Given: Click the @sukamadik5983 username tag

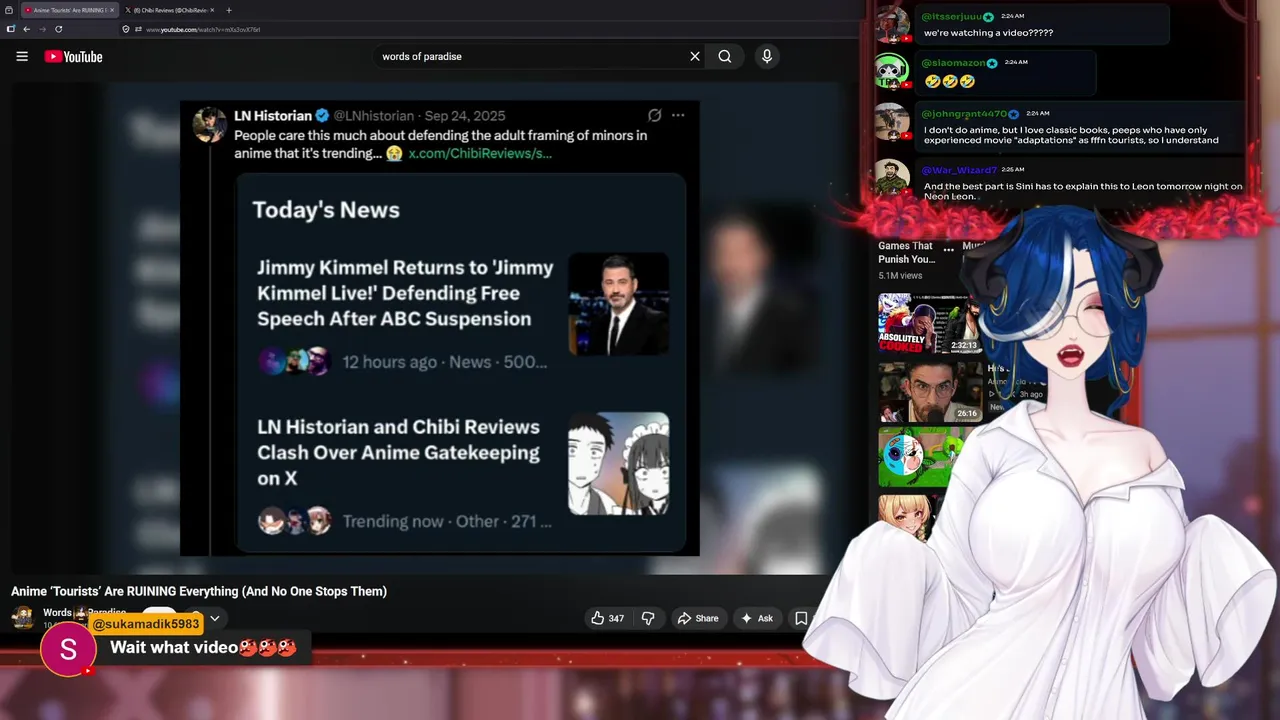Looking at the screenshot, I should click(x=146, y=624).
